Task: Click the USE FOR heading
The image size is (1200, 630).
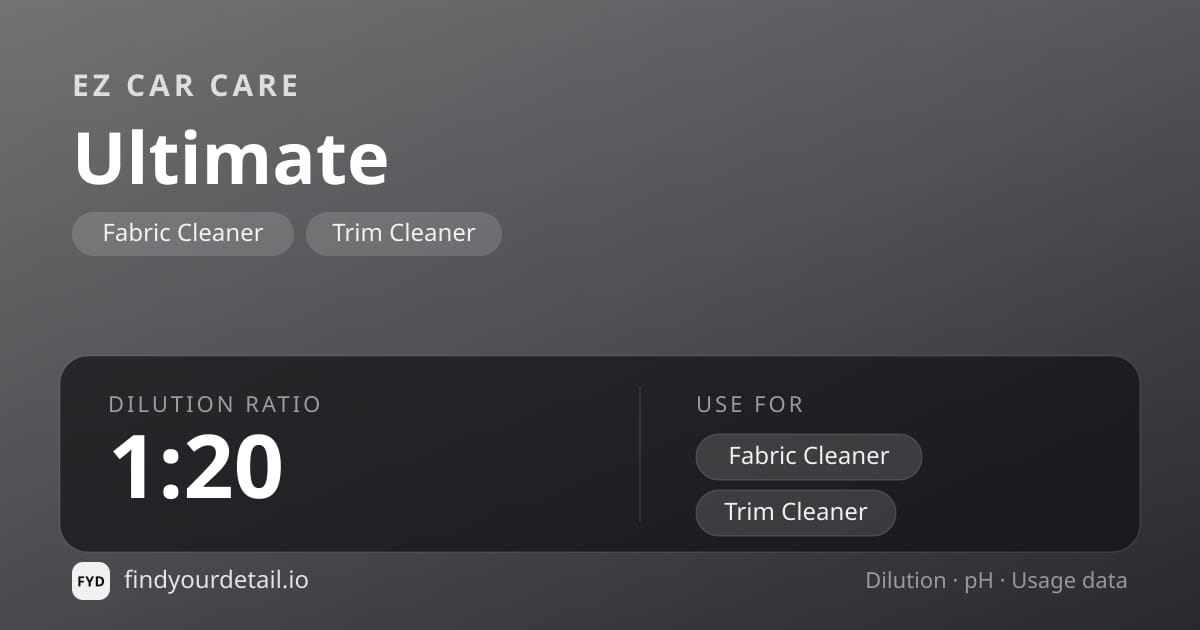Action: (750, 404)
